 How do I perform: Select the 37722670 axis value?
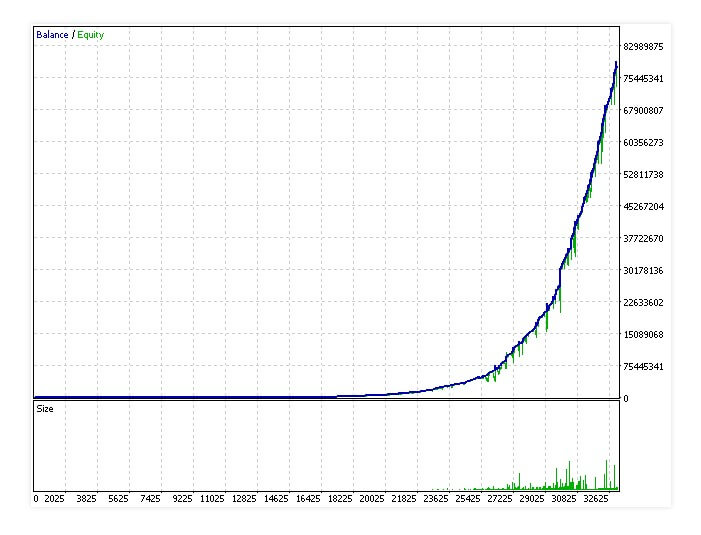[x=643, y=238]
